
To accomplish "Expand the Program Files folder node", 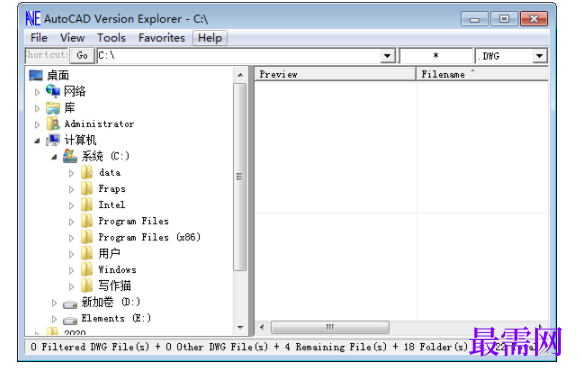I will [72, 222].
